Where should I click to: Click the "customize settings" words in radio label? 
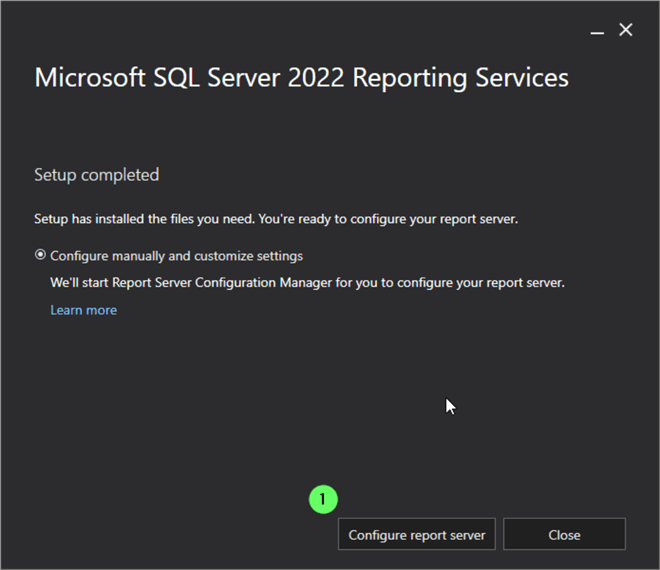[246, 256]
